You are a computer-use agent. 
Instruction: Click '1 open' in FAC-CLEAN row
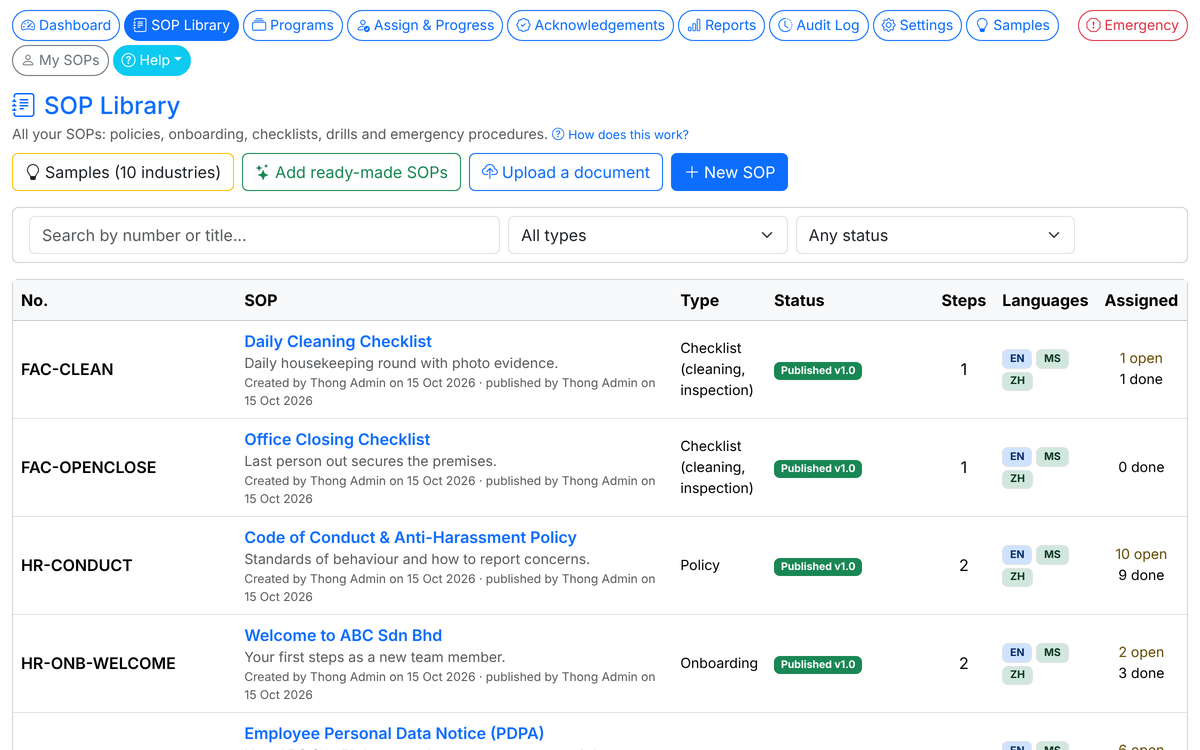tap(1141, 358)
